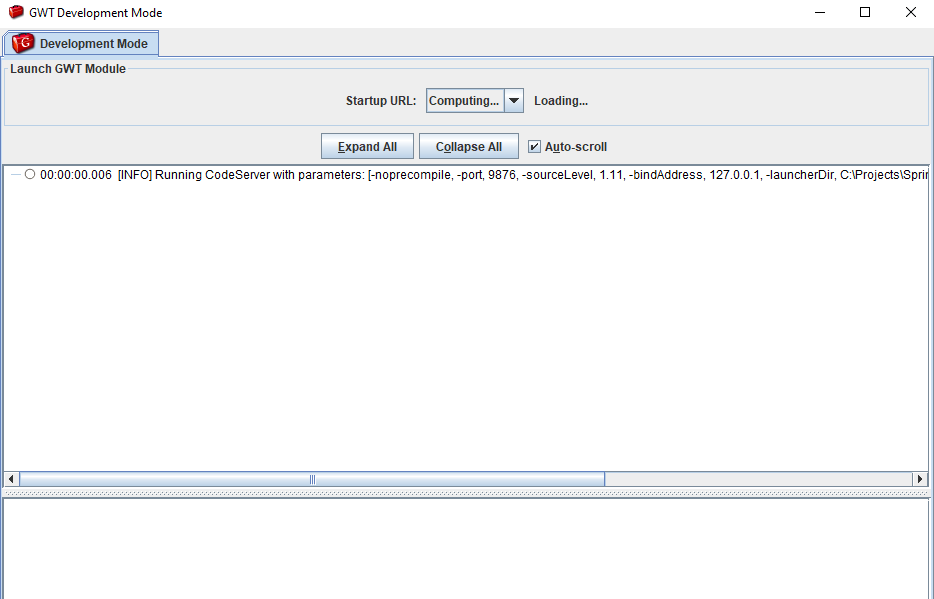Click the horizontal scrollbar thumb in log panel
The image size is (934, 599).
coord(312,480)
